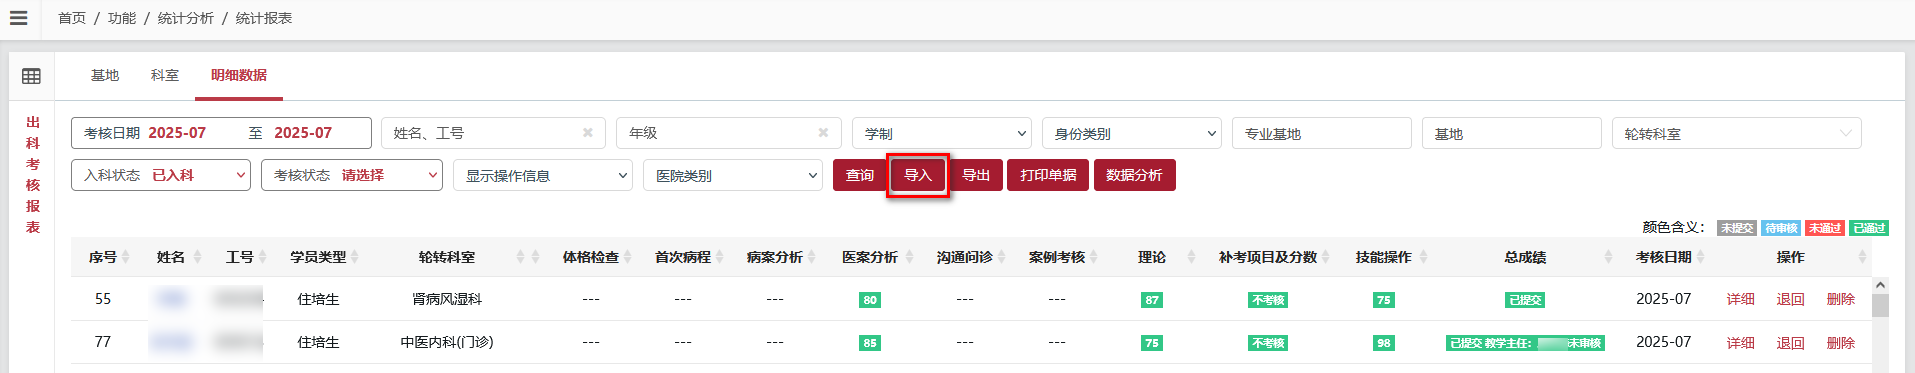Open the 考核状态 dropdown
Viewport: 1915px width, 373px height.
(351, 175)
